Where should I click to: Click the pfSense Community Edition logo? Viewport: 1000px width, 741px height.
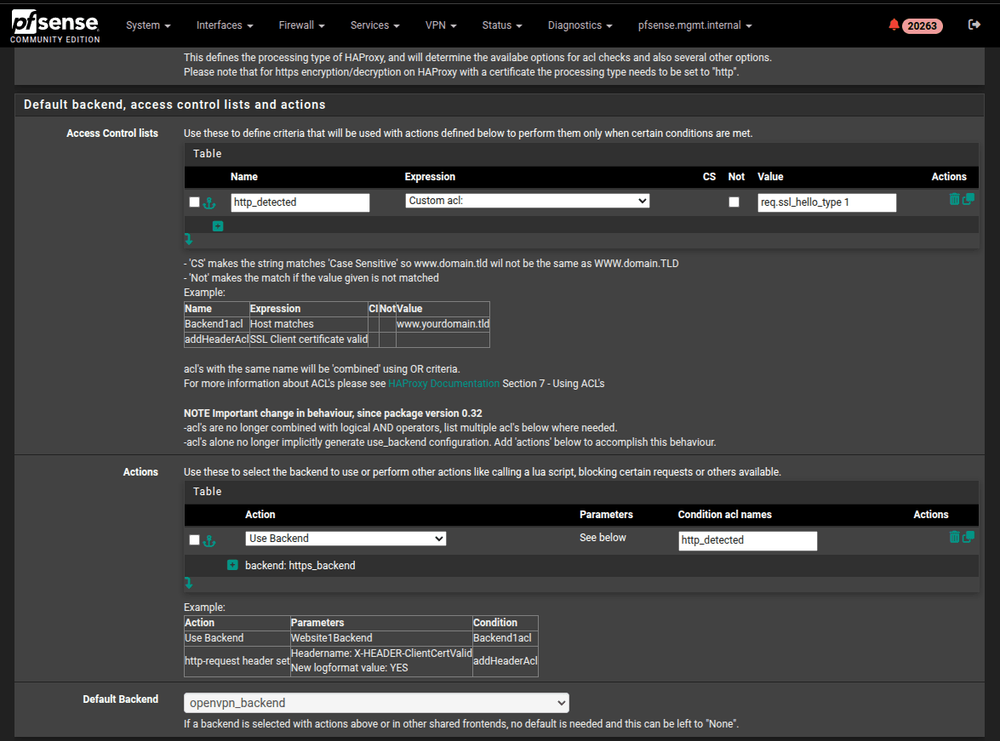[x=55, y=26]
